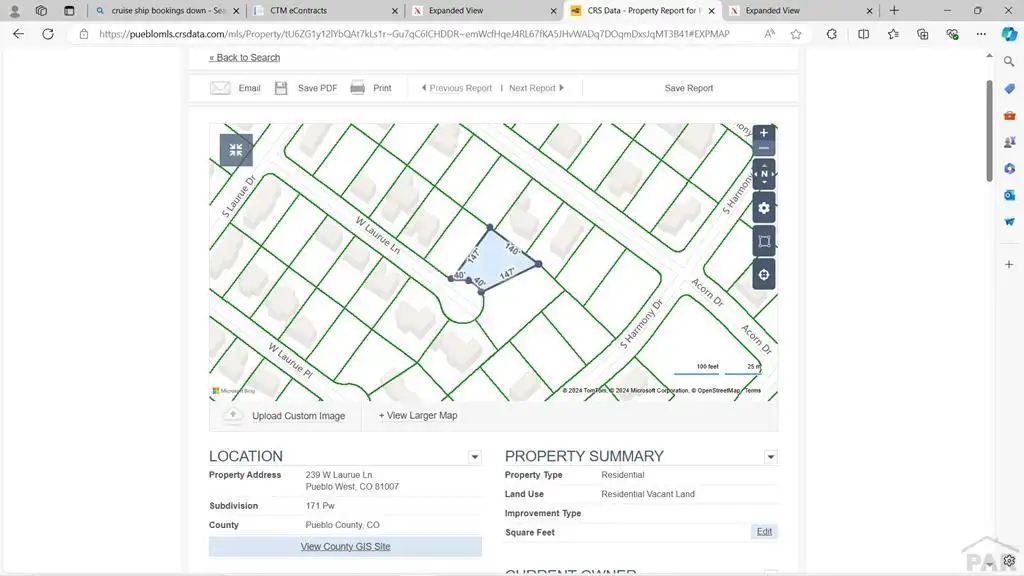
Task: Switch to CTM eContracts tab
Action: [x=326, y=10]
